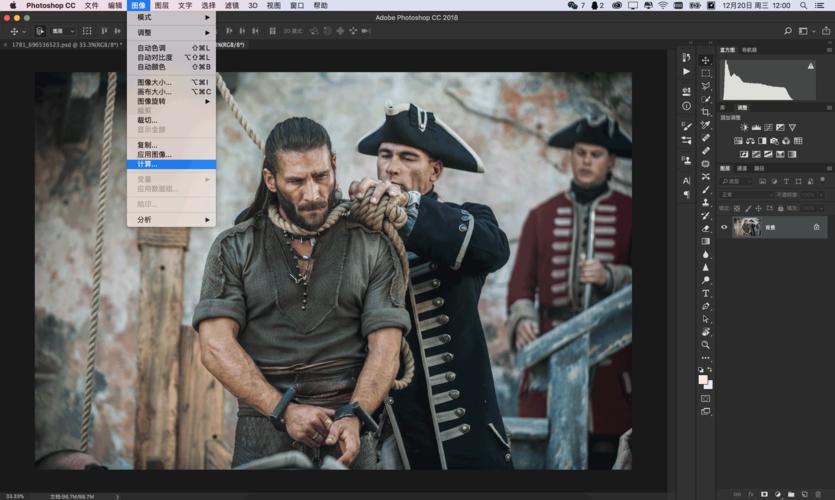This screenshot has width=835, height=500.
Task: Select the Crop tool
Action: coord(706,112)
